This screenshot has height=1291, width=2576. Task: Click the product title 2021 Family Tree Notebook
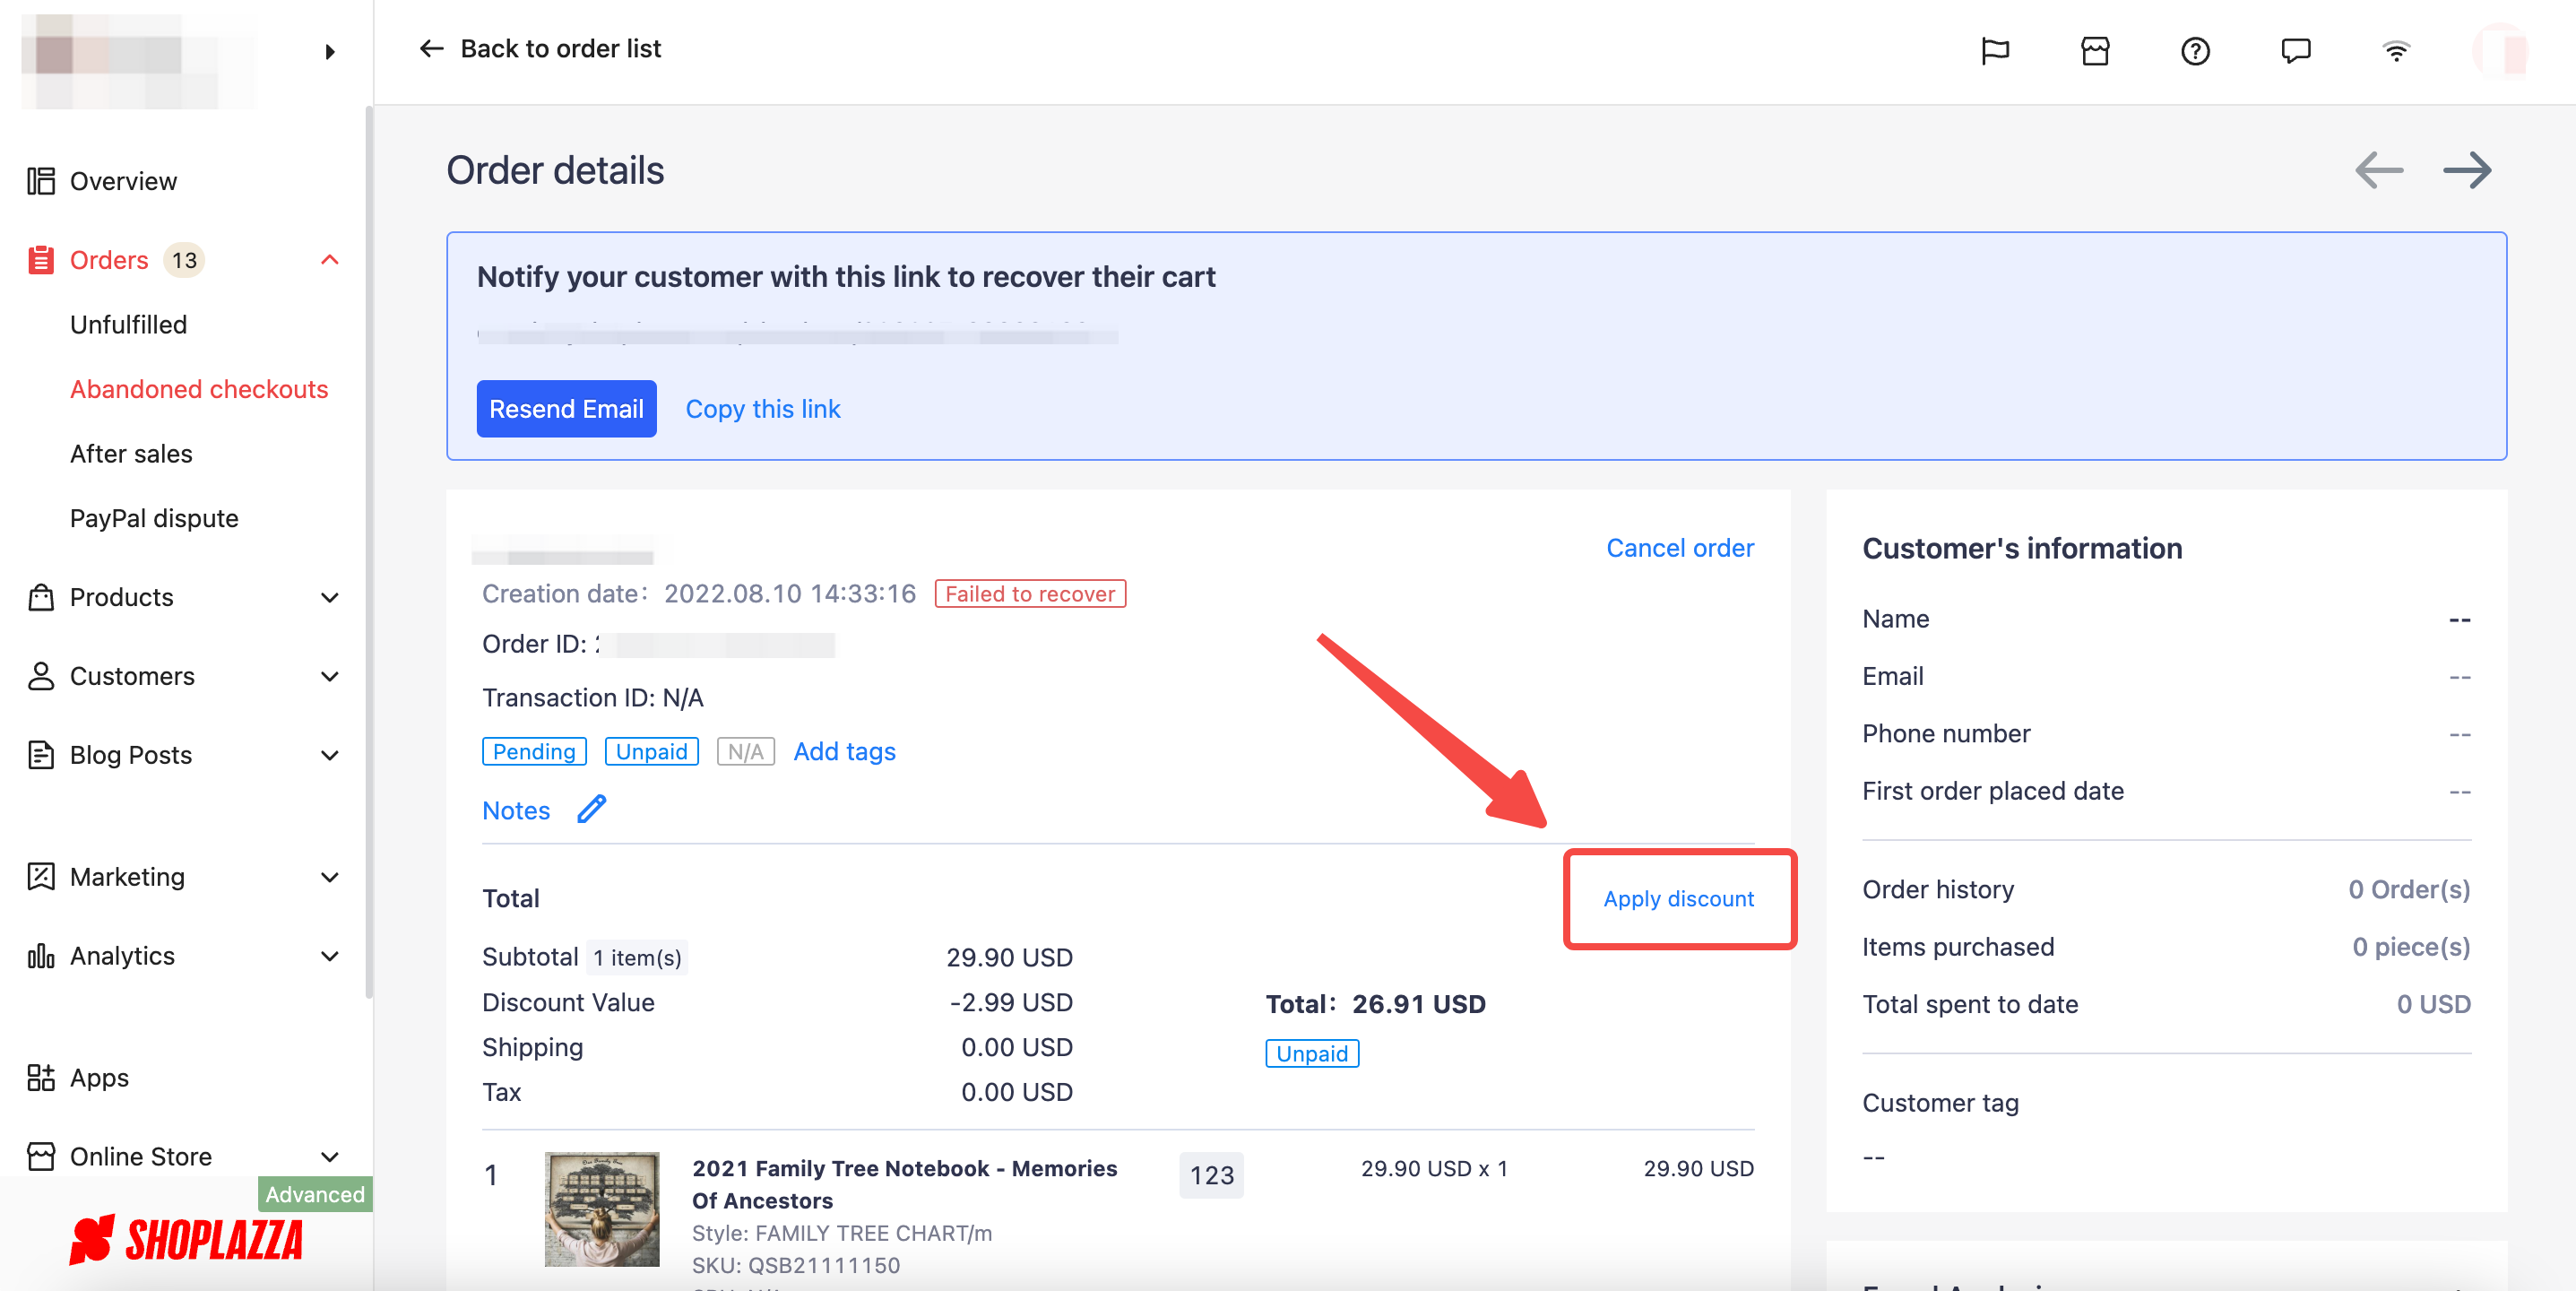(904, 1184)
